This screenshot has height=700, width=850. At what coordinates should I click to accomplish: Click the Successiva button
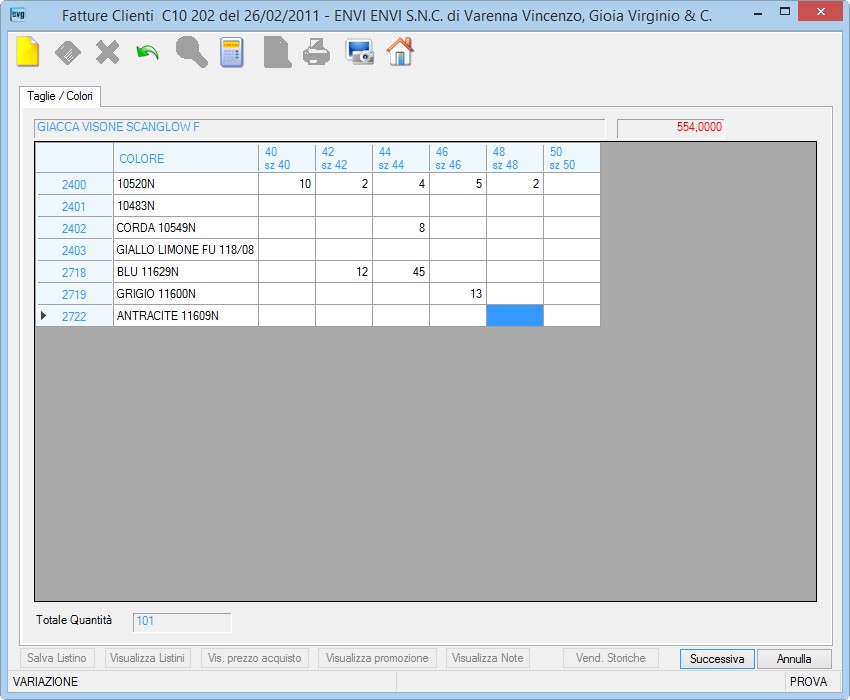tap(717, 659)
